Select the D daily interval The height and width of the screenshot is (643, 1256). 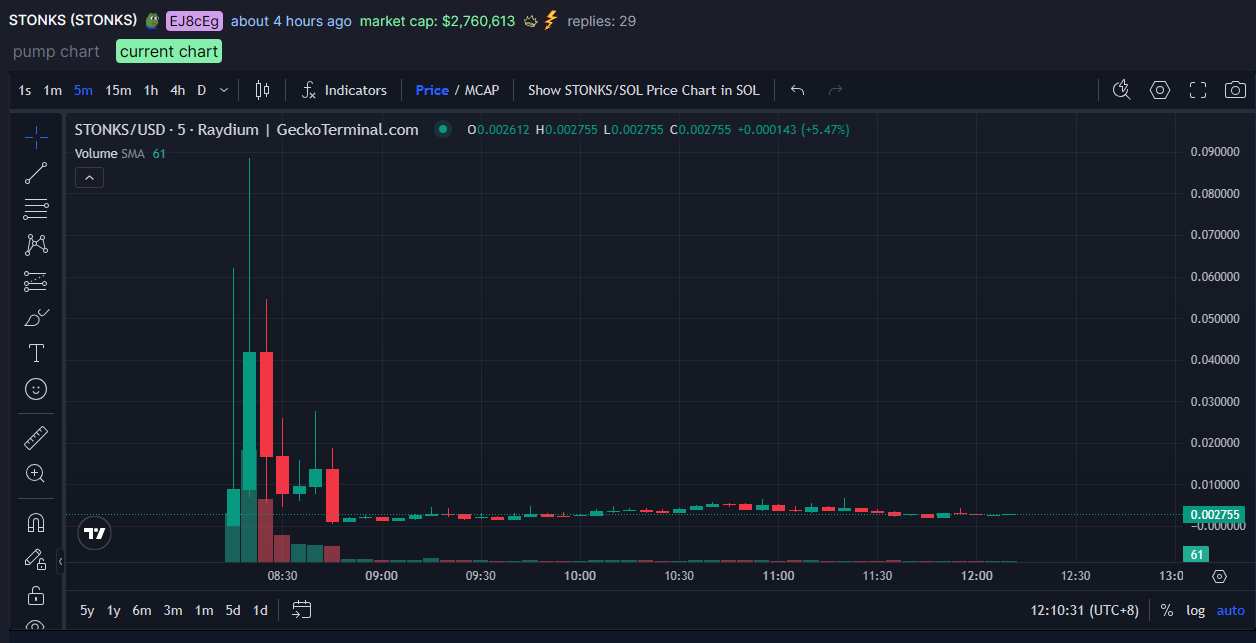coord(201,90)
